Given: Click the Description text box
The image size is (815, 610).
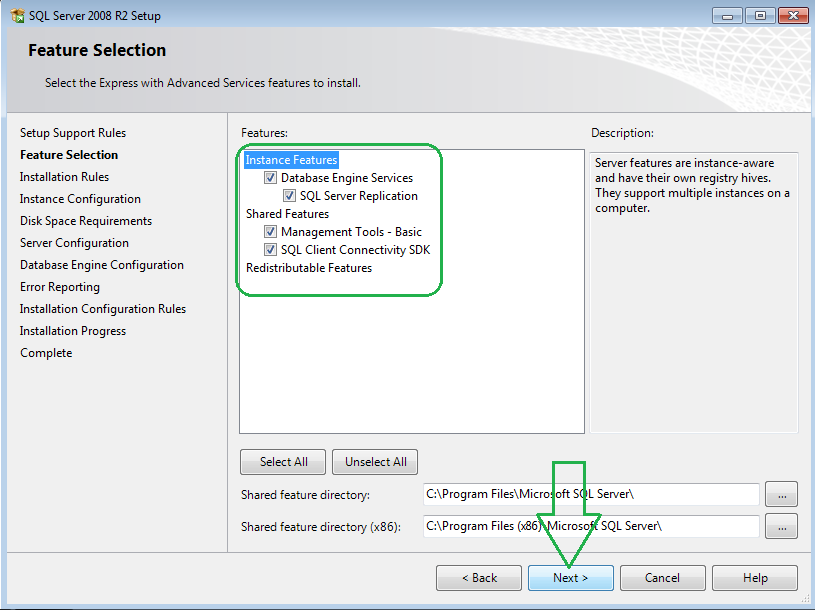Looking at the screenshot, I should tap(694, 293).
